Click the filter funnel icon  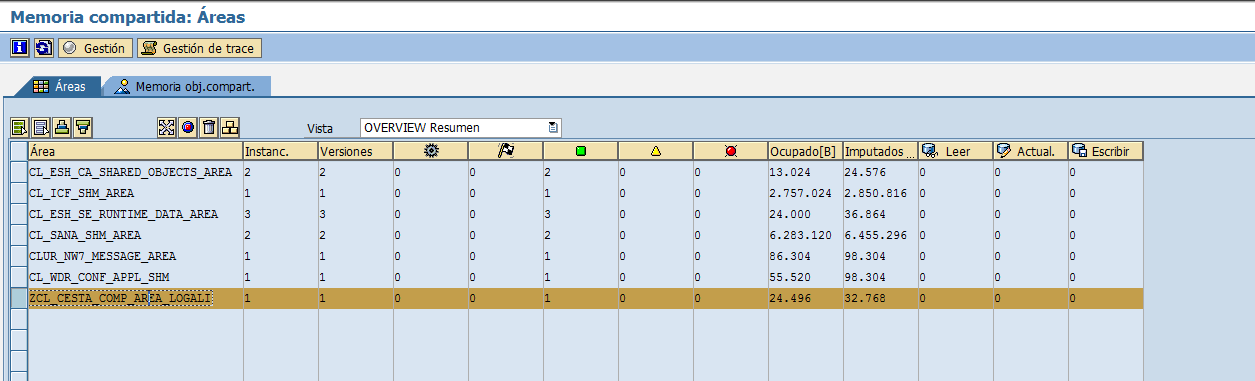[x=83, y=127]
